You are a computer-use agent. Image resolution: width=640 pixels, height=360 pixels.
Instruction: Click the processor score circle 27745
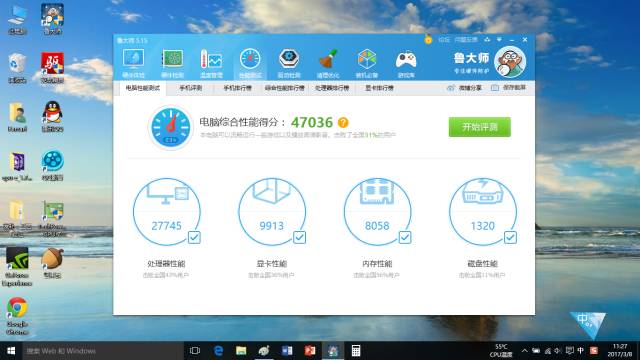coord(167,211)
